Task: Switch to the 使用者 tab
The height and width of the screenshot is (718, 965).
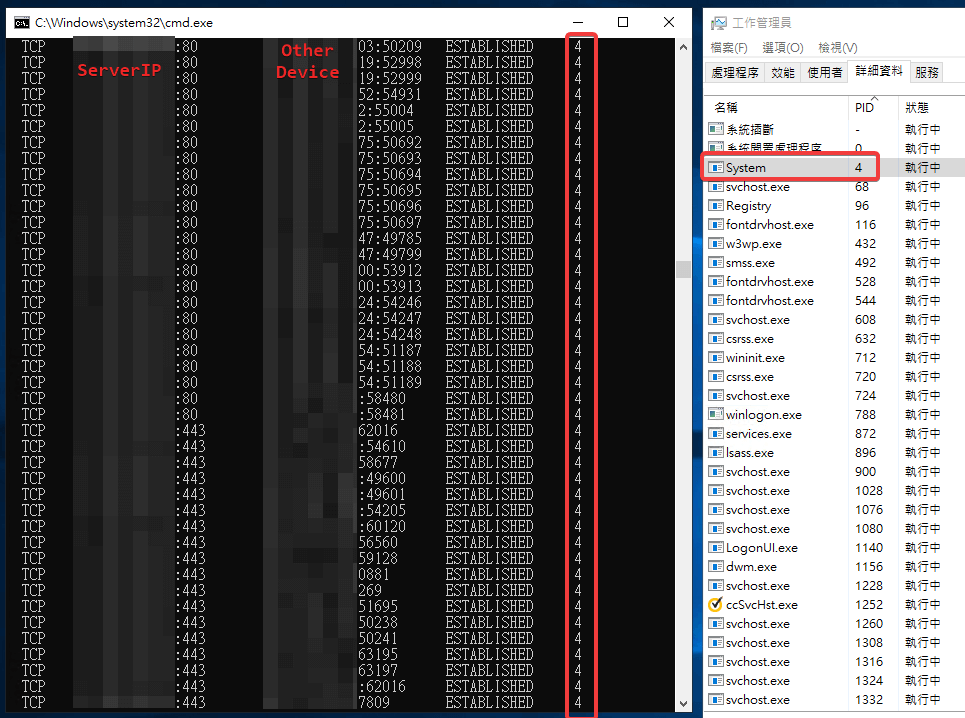Action: [x=824, y=72]
